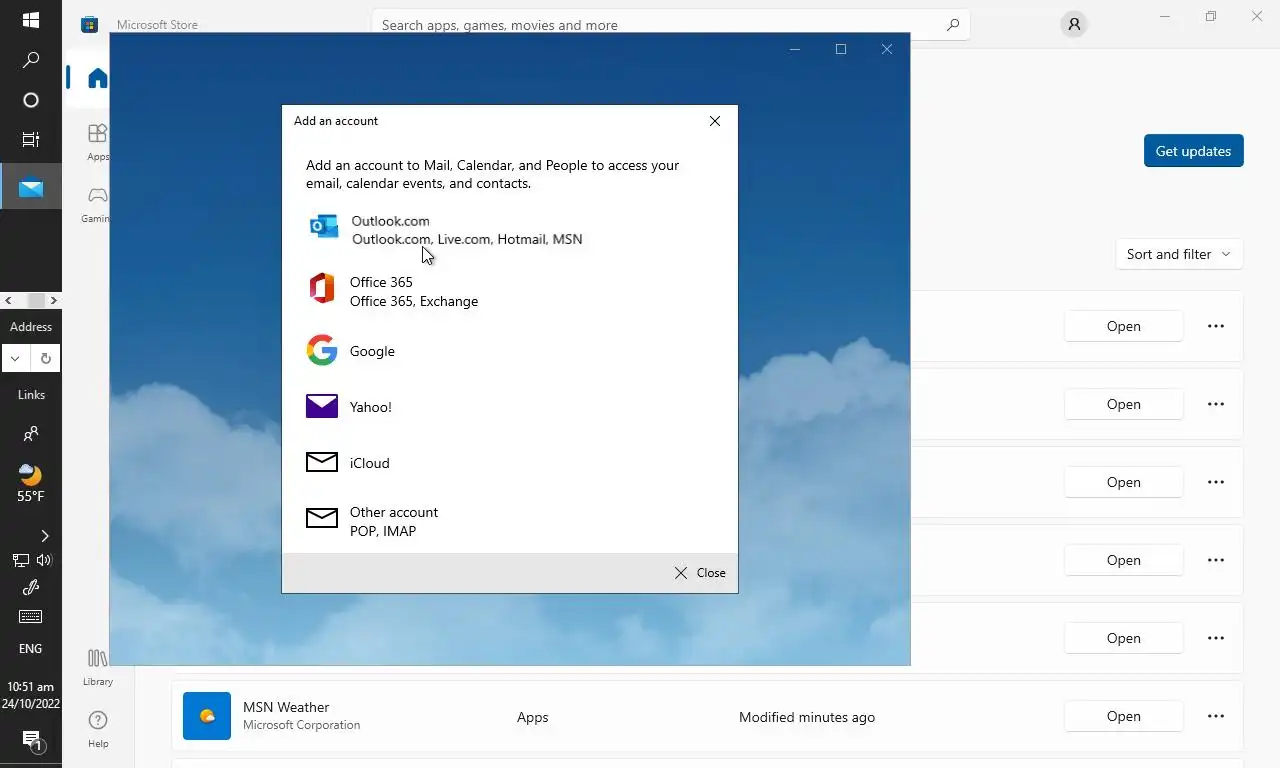This screenshot has width=1280, height=768.
Task: Open taskbar Search magnifier
Action: pyautogui.click(x=31, y=60)
